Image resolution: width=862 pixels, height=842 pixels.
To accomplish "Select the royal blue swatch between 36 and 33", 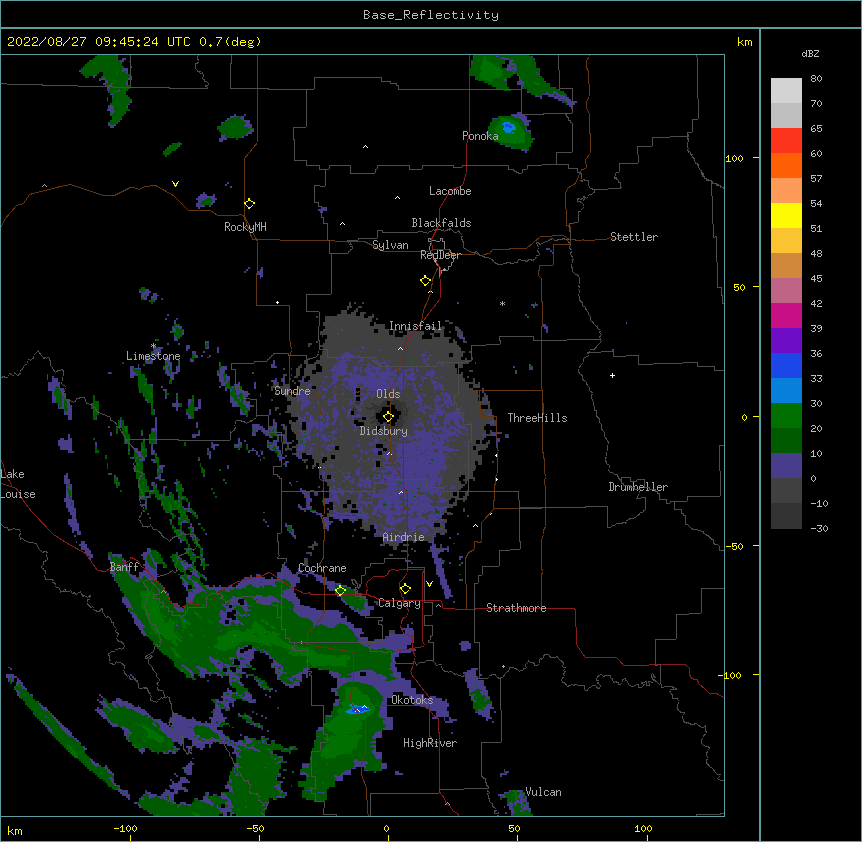I will (786, 365).
